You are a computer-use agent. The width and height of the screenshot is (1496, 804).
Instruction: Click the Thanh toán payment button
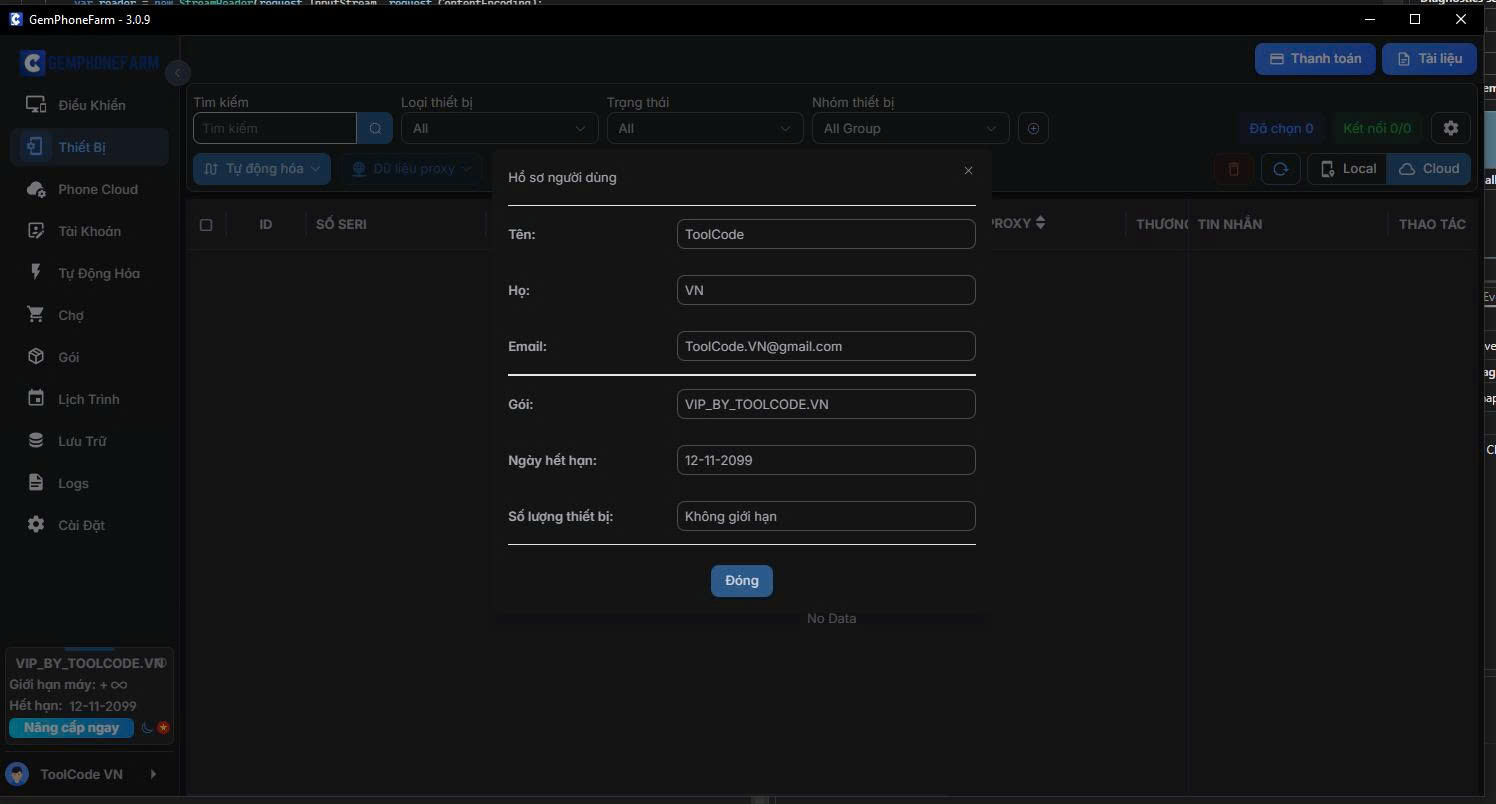(1315, 59)
